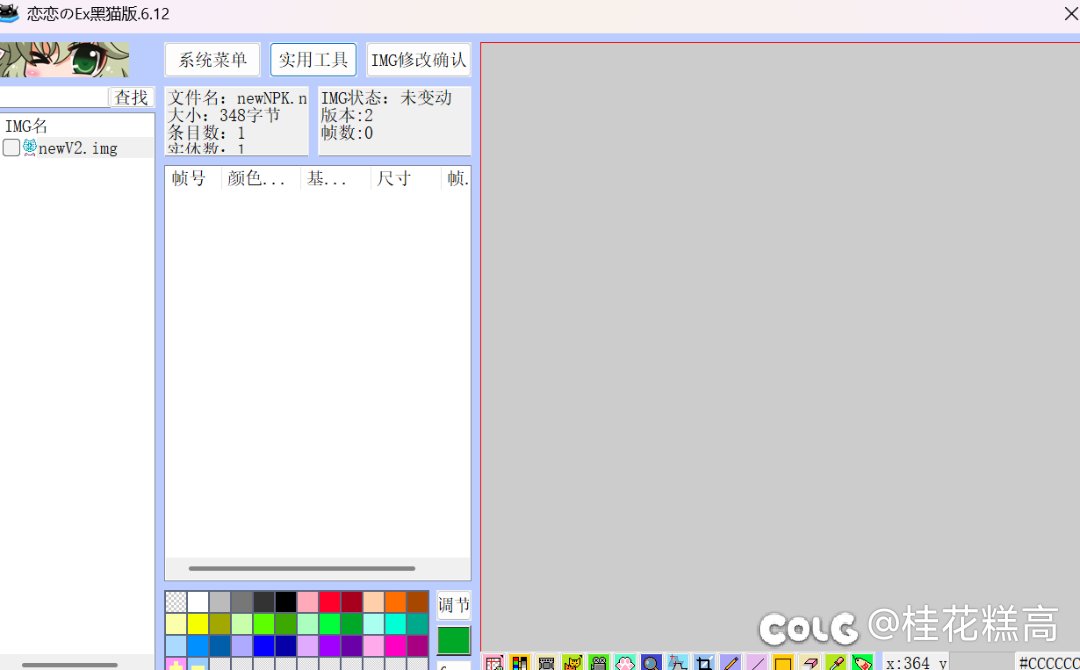The image size is (1080, 670).
Task: Tick the checkbox beside newV2.img
Action: (11, 148)
